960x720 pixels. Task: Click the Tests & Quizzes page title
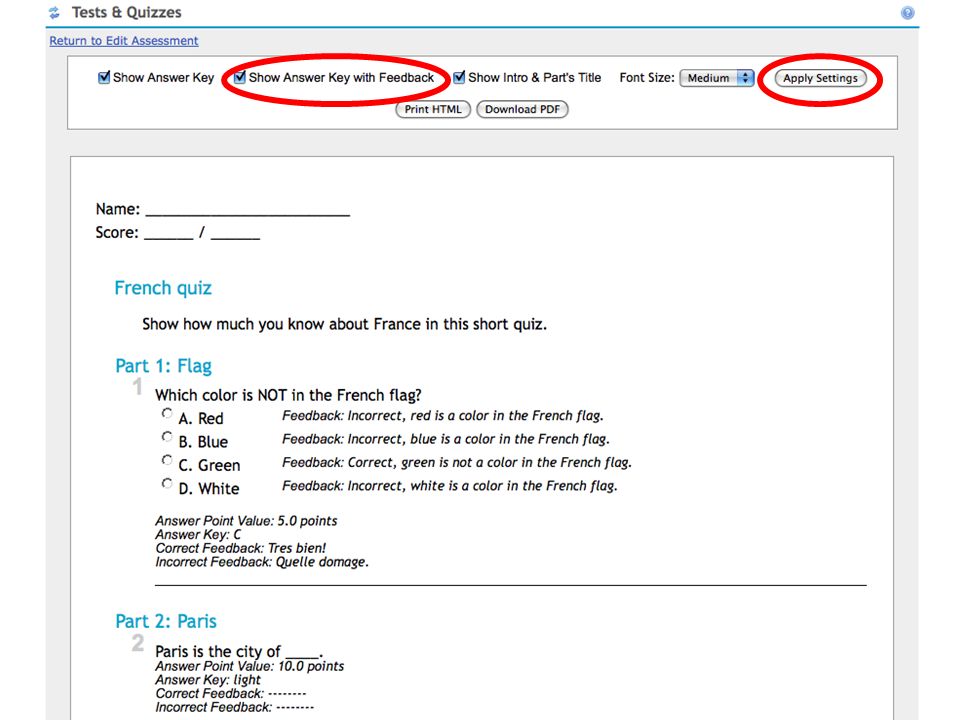pos(127,12)
